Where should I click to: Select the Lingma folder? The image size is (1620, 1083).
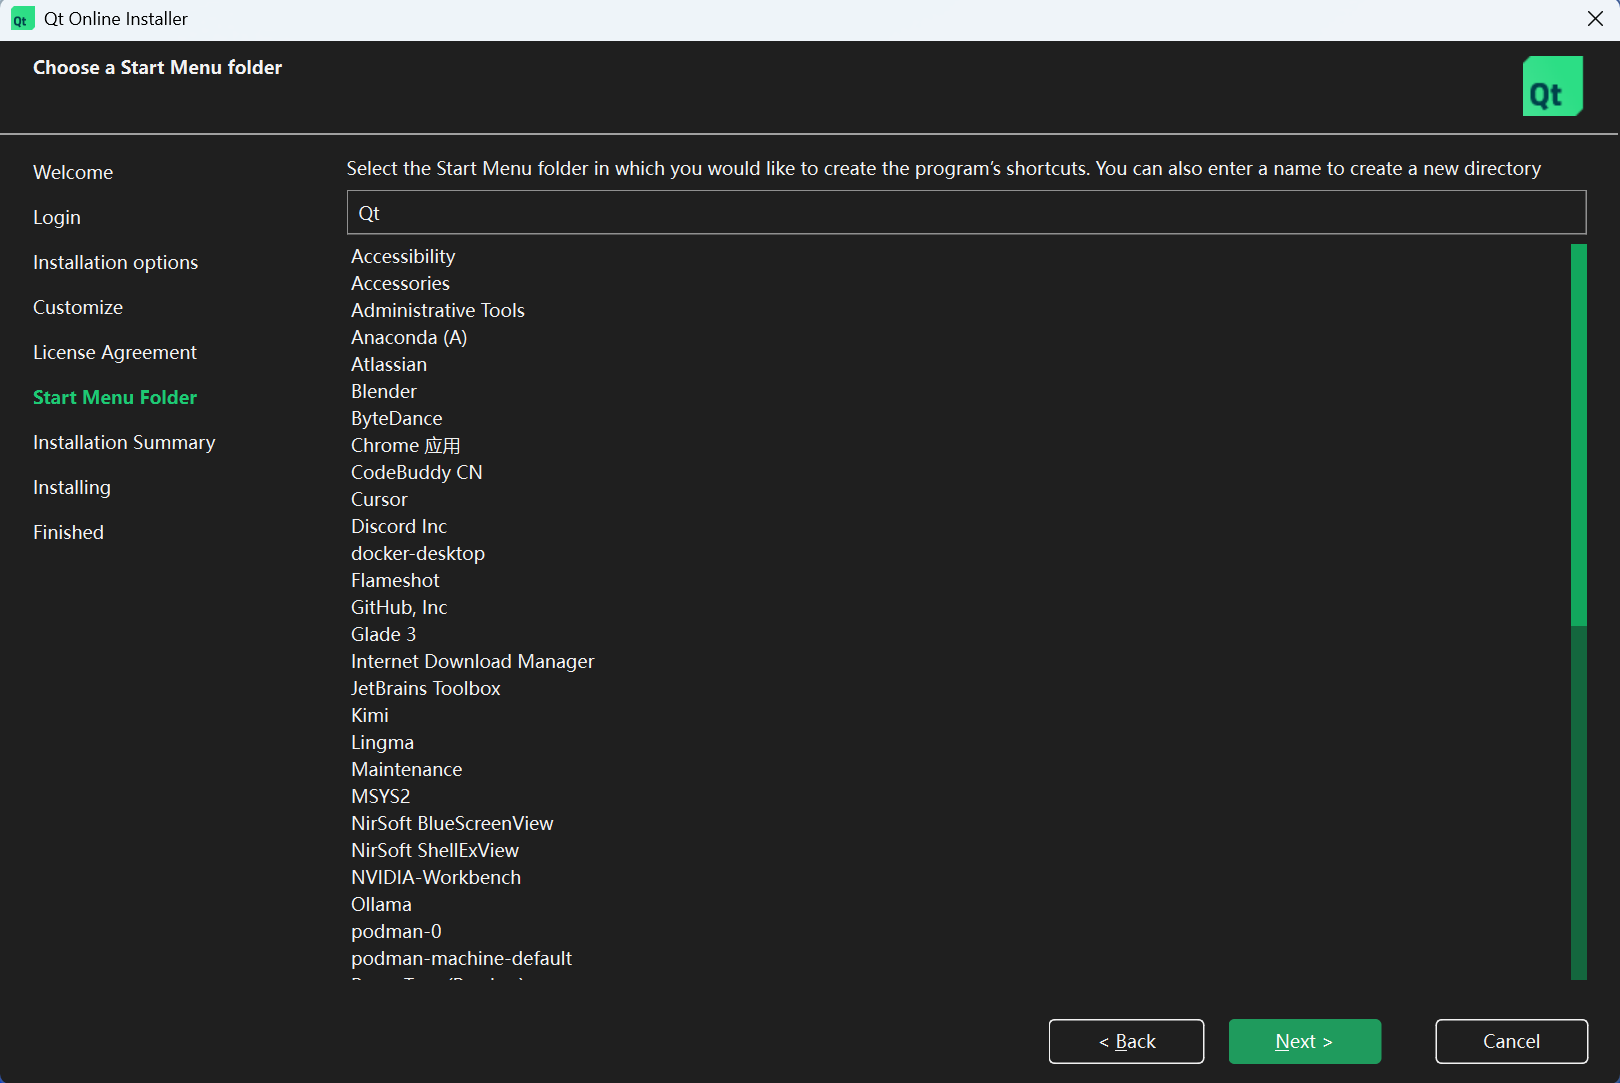point(383,742)
